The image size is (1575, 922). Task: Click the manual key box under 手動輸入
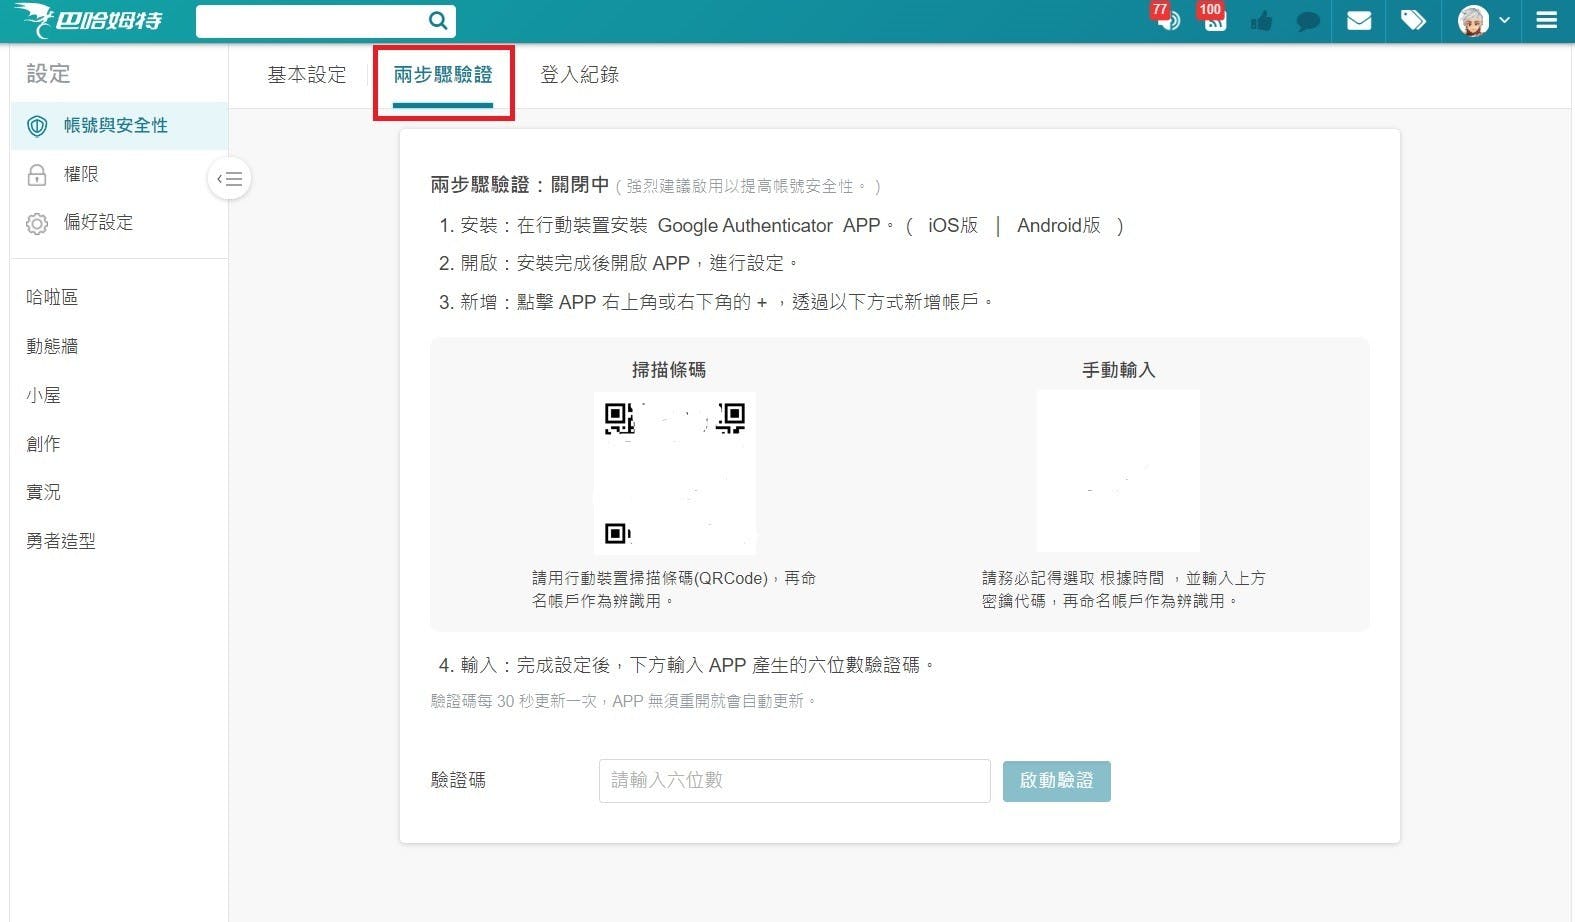(x=1118, y=471)
